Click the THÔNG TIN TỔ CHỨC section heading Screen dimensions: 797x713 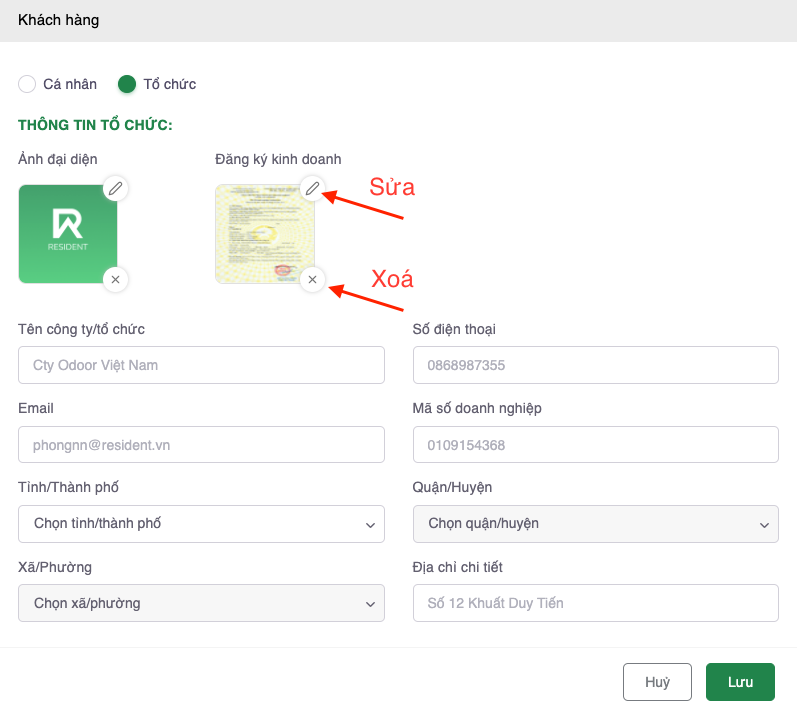(x=96, y=125)
